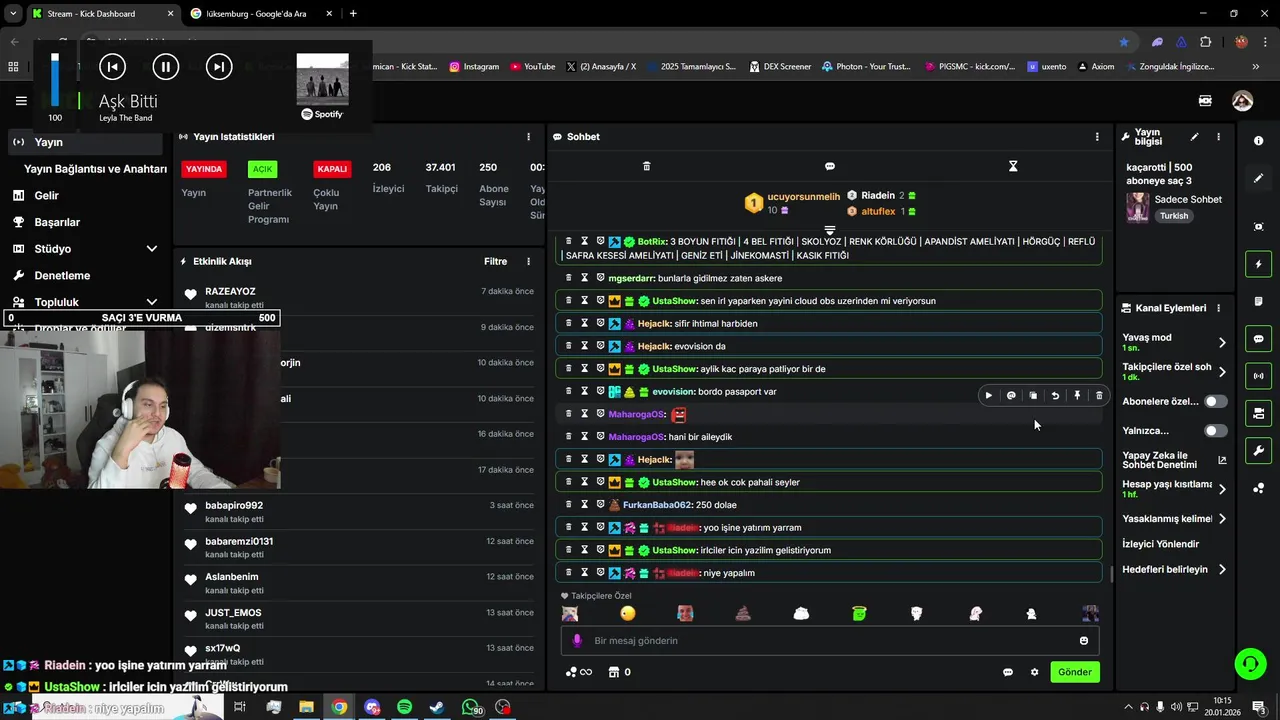The image size is (1280, 720).
Task: Toggle the chat bubble icon in right sidebar
Action: pos(1258,339)
